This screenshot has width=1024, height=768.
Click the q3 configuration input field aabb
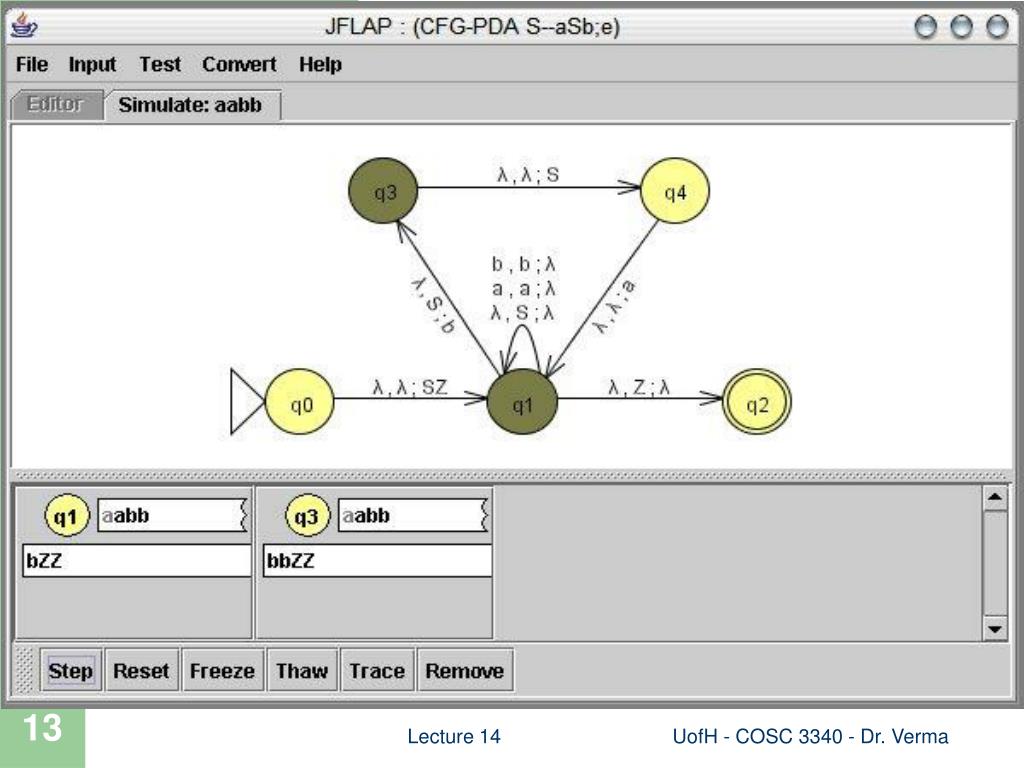(413, 515)
